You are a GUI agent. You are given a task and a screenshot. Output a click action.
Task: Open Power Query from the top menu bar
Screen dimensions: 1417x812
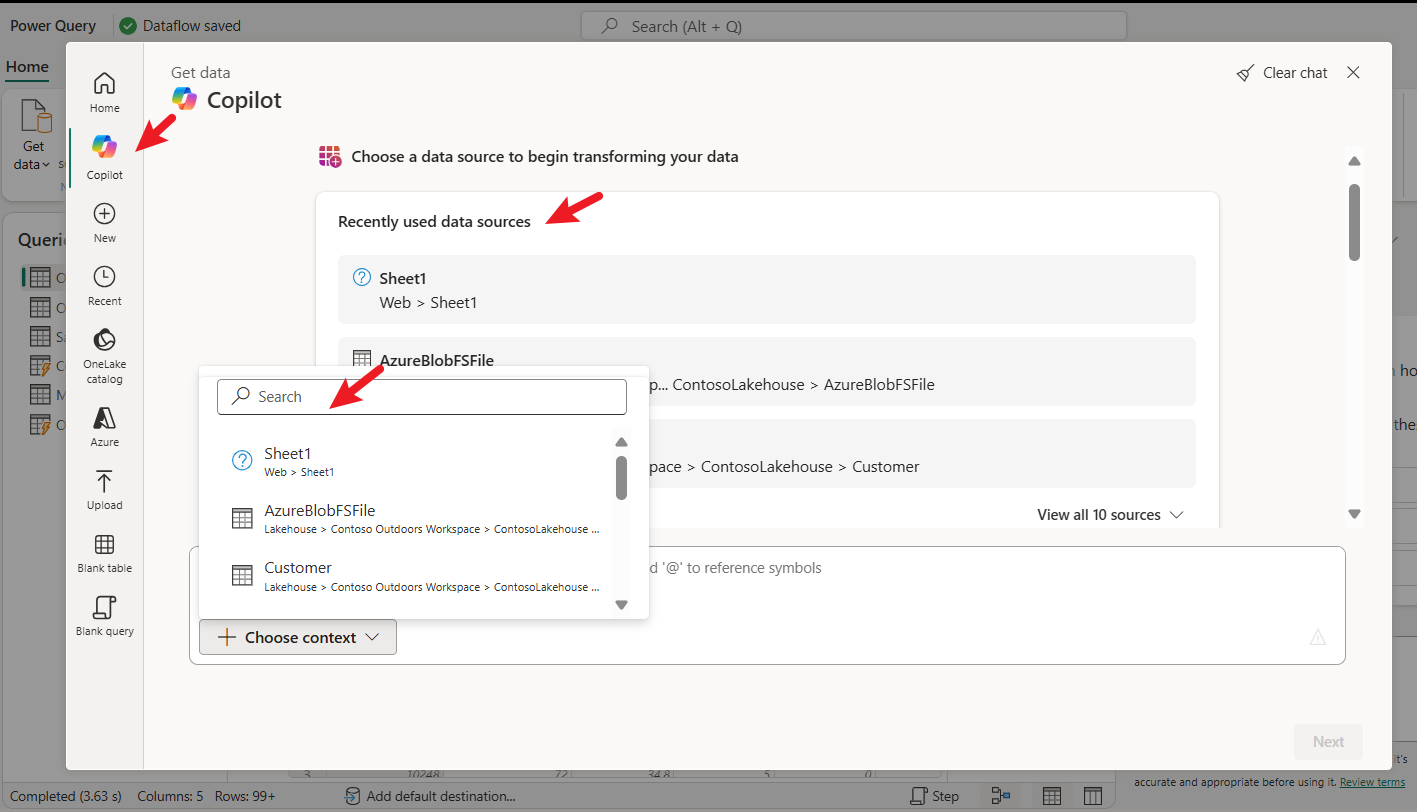pos(52,25)
